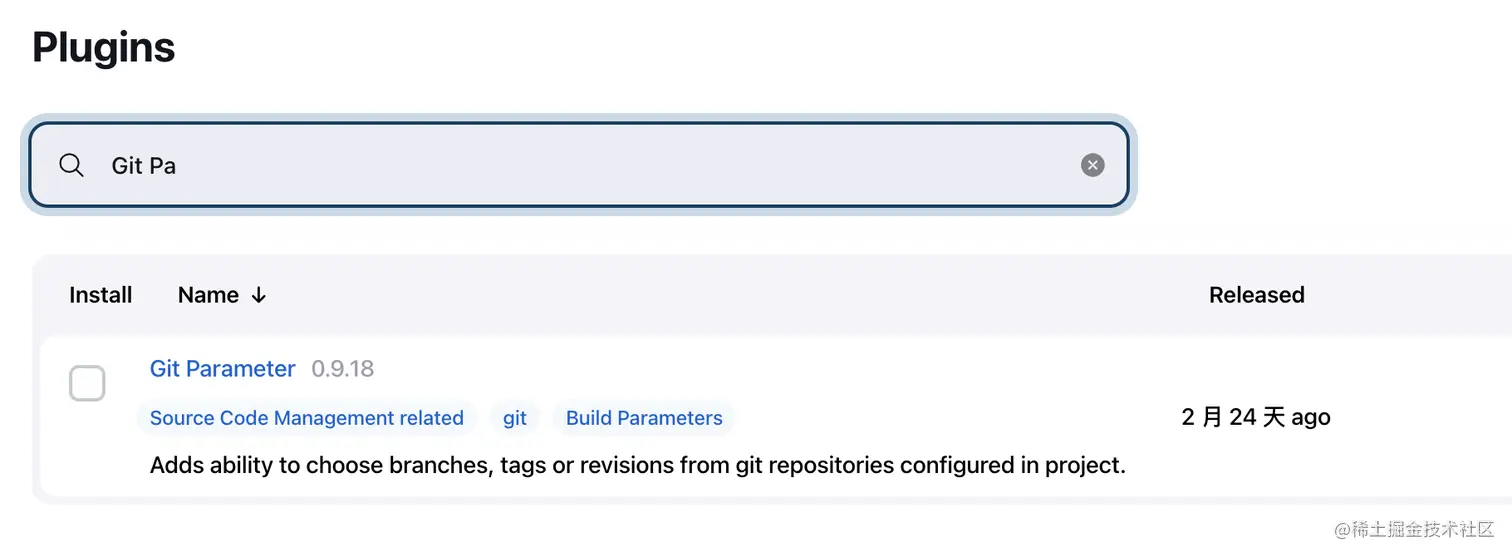The height and width of the screenshot is (557, 1512).
Task: Click the 0.9.18 version number
Action: 342,369
